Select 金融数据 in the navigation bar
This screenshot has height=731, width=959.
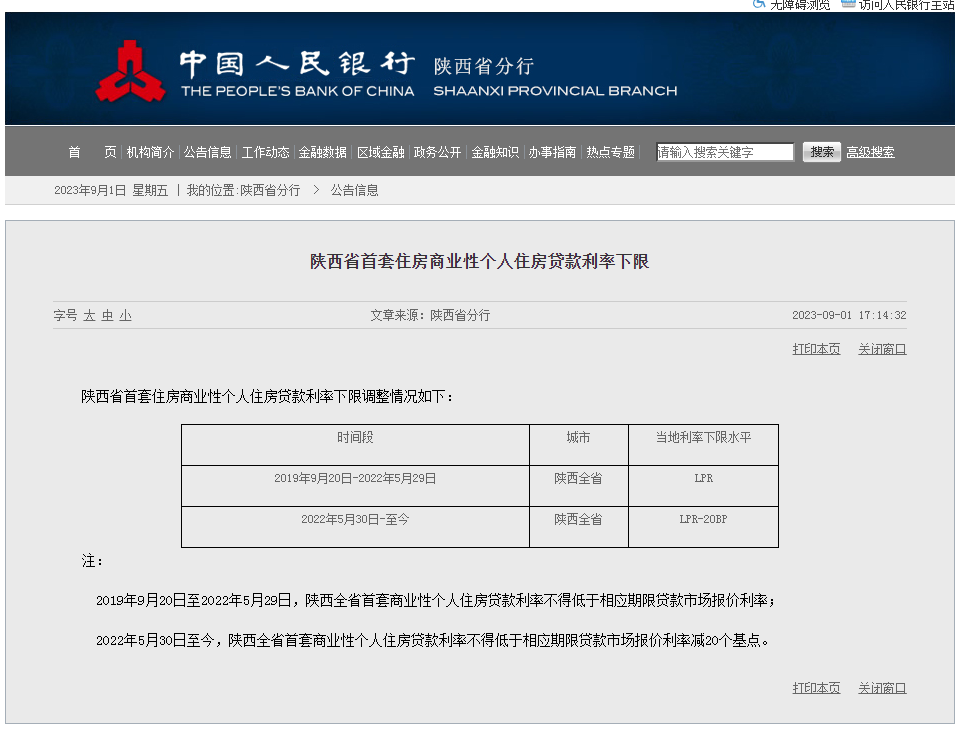pos(322,153)
